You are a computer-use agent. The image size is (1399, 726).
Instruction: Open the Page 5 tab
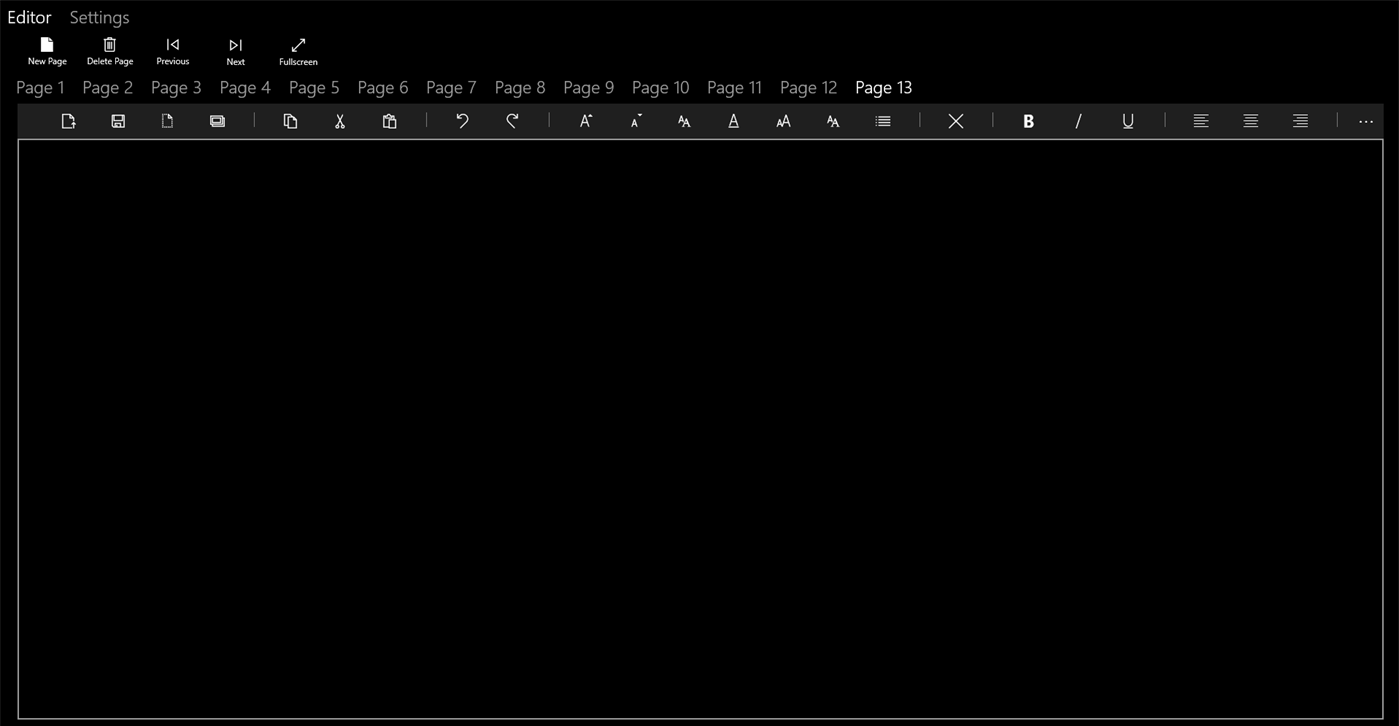tap(313, 88)
